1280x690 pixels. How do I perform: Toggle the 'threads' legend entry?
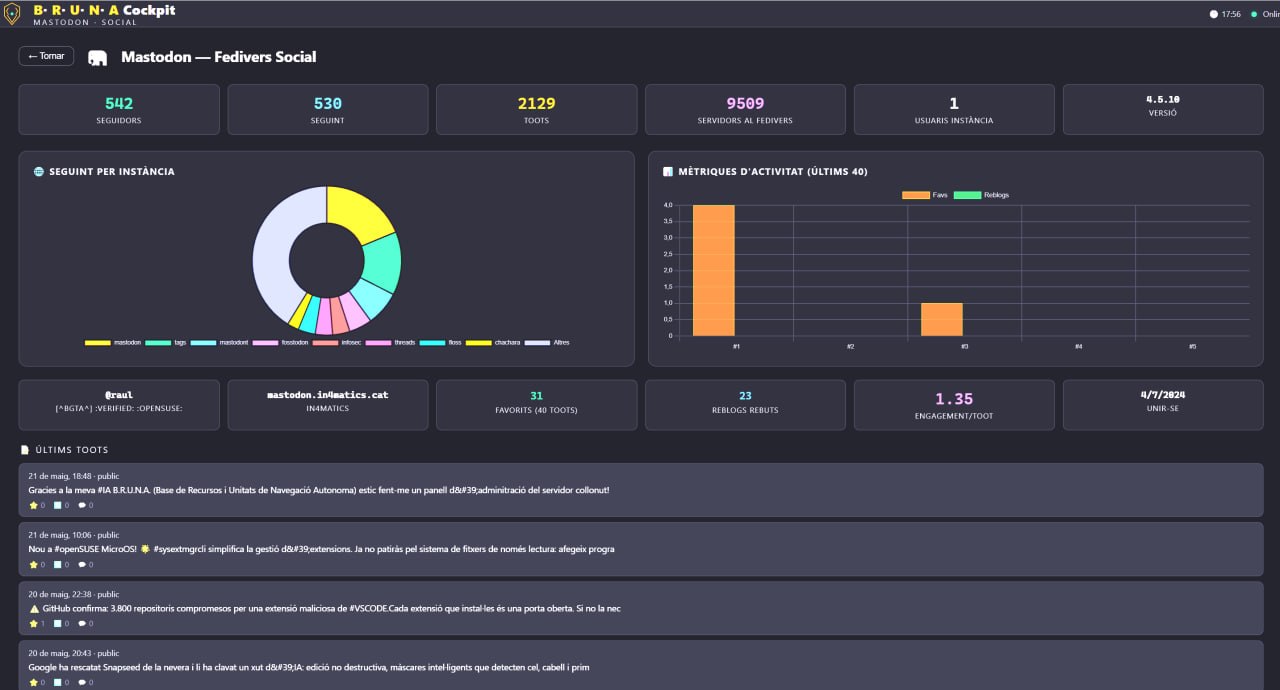tap(390, 343)
